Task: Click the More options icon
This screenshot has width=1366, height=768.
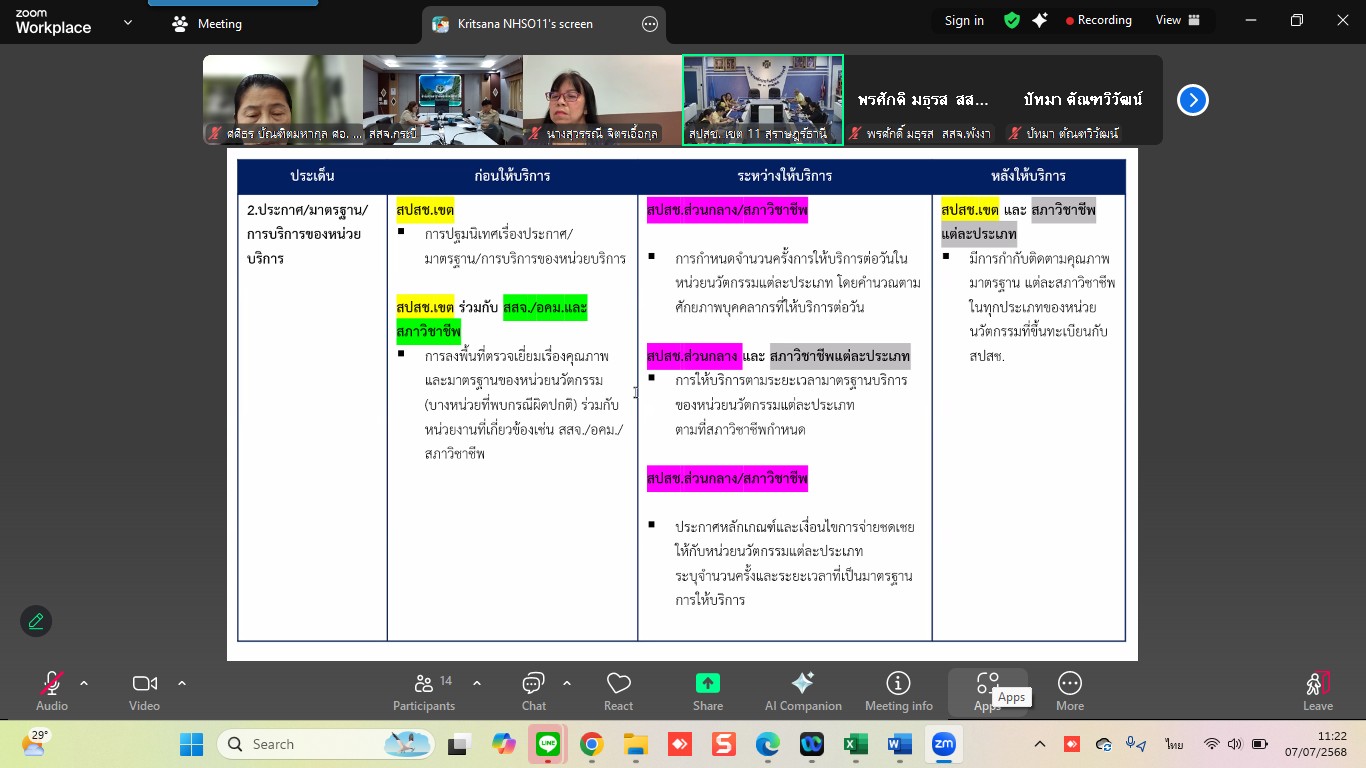Action: 1069,691
